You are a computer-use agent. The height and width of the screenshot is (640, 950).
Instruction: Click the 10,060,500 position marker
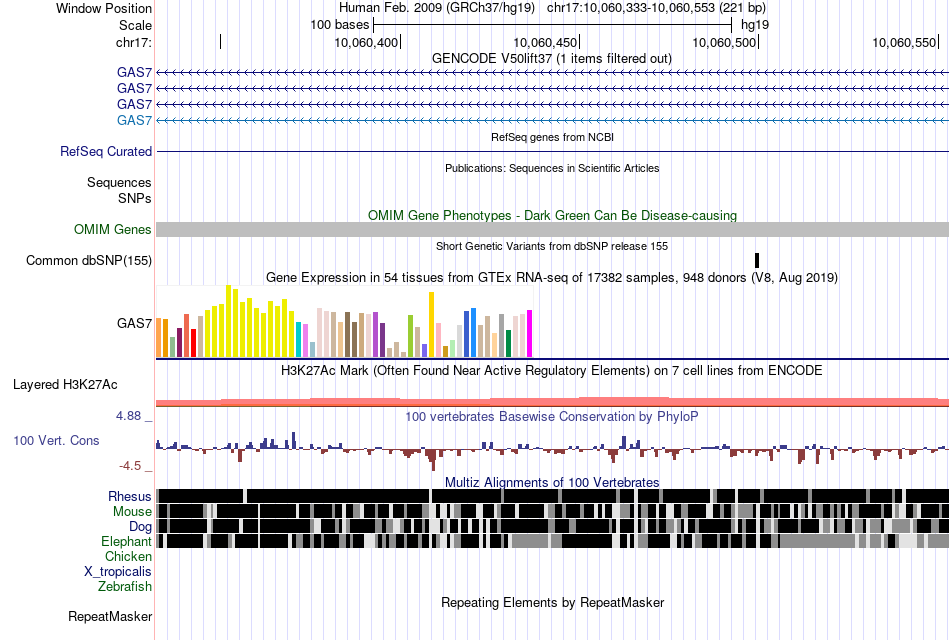click(724, 42)
